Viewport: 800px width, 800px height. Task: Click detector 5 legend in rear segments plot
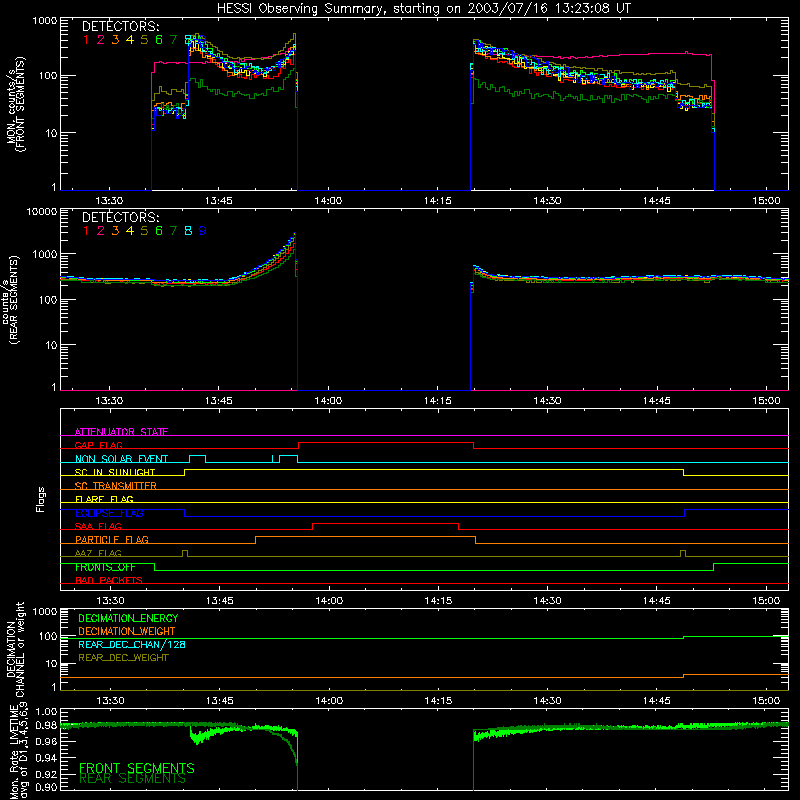pos(144,231)
